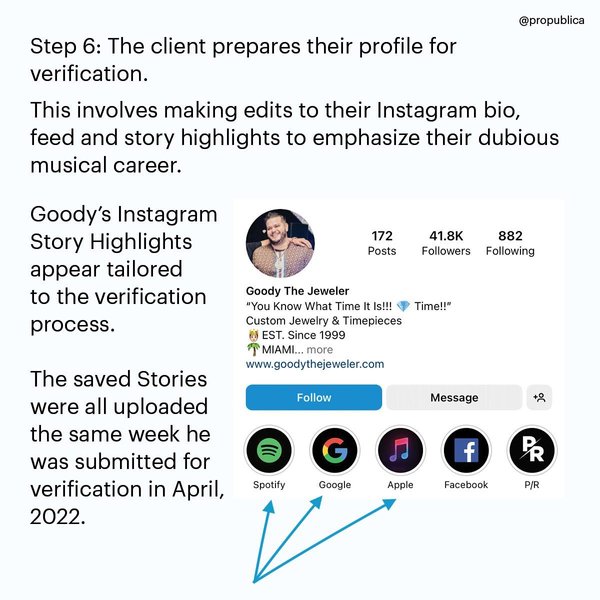600x600 pixels.
Task: Select the "Goody The Jeweler" profile name
Action: 297,291
